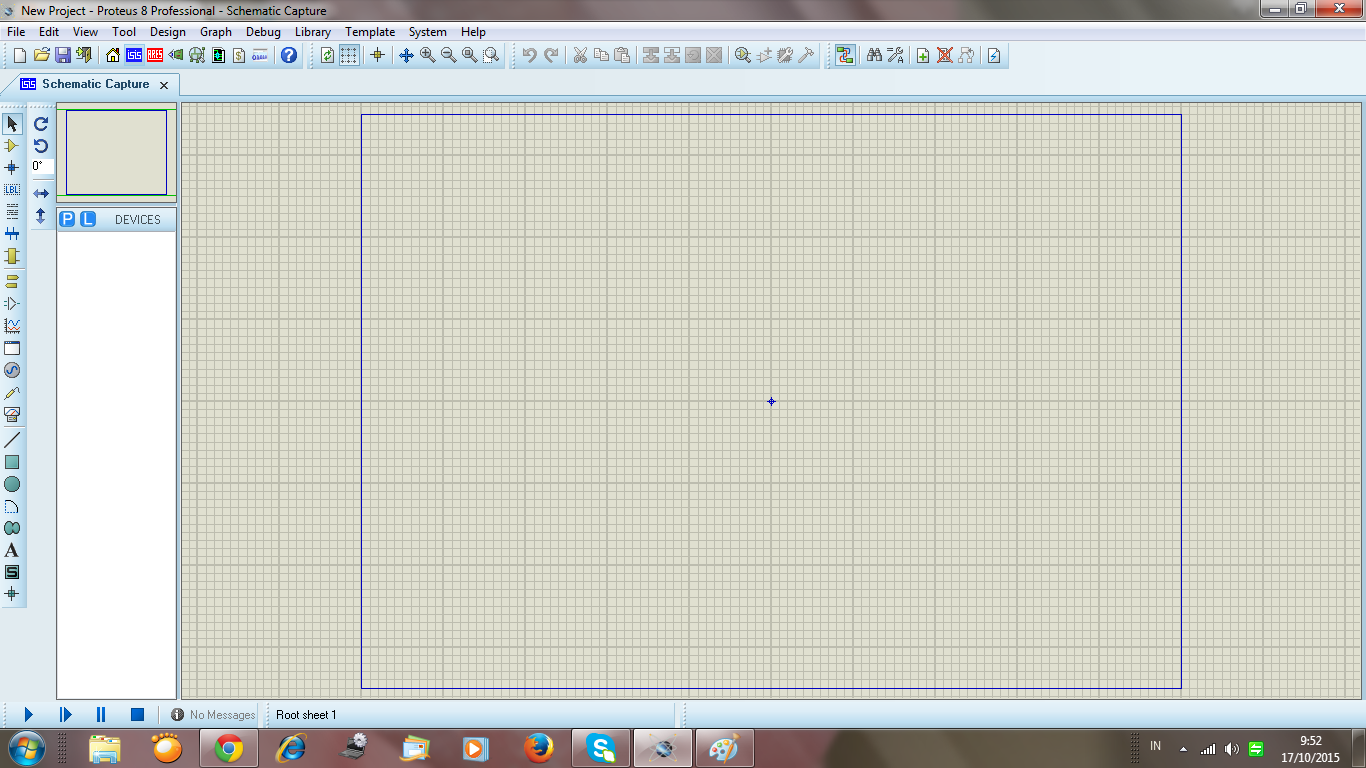Click the Y-Mirror vertical flip button
1366x768 pixels.
pyautogui.click(x=41, y=215)
